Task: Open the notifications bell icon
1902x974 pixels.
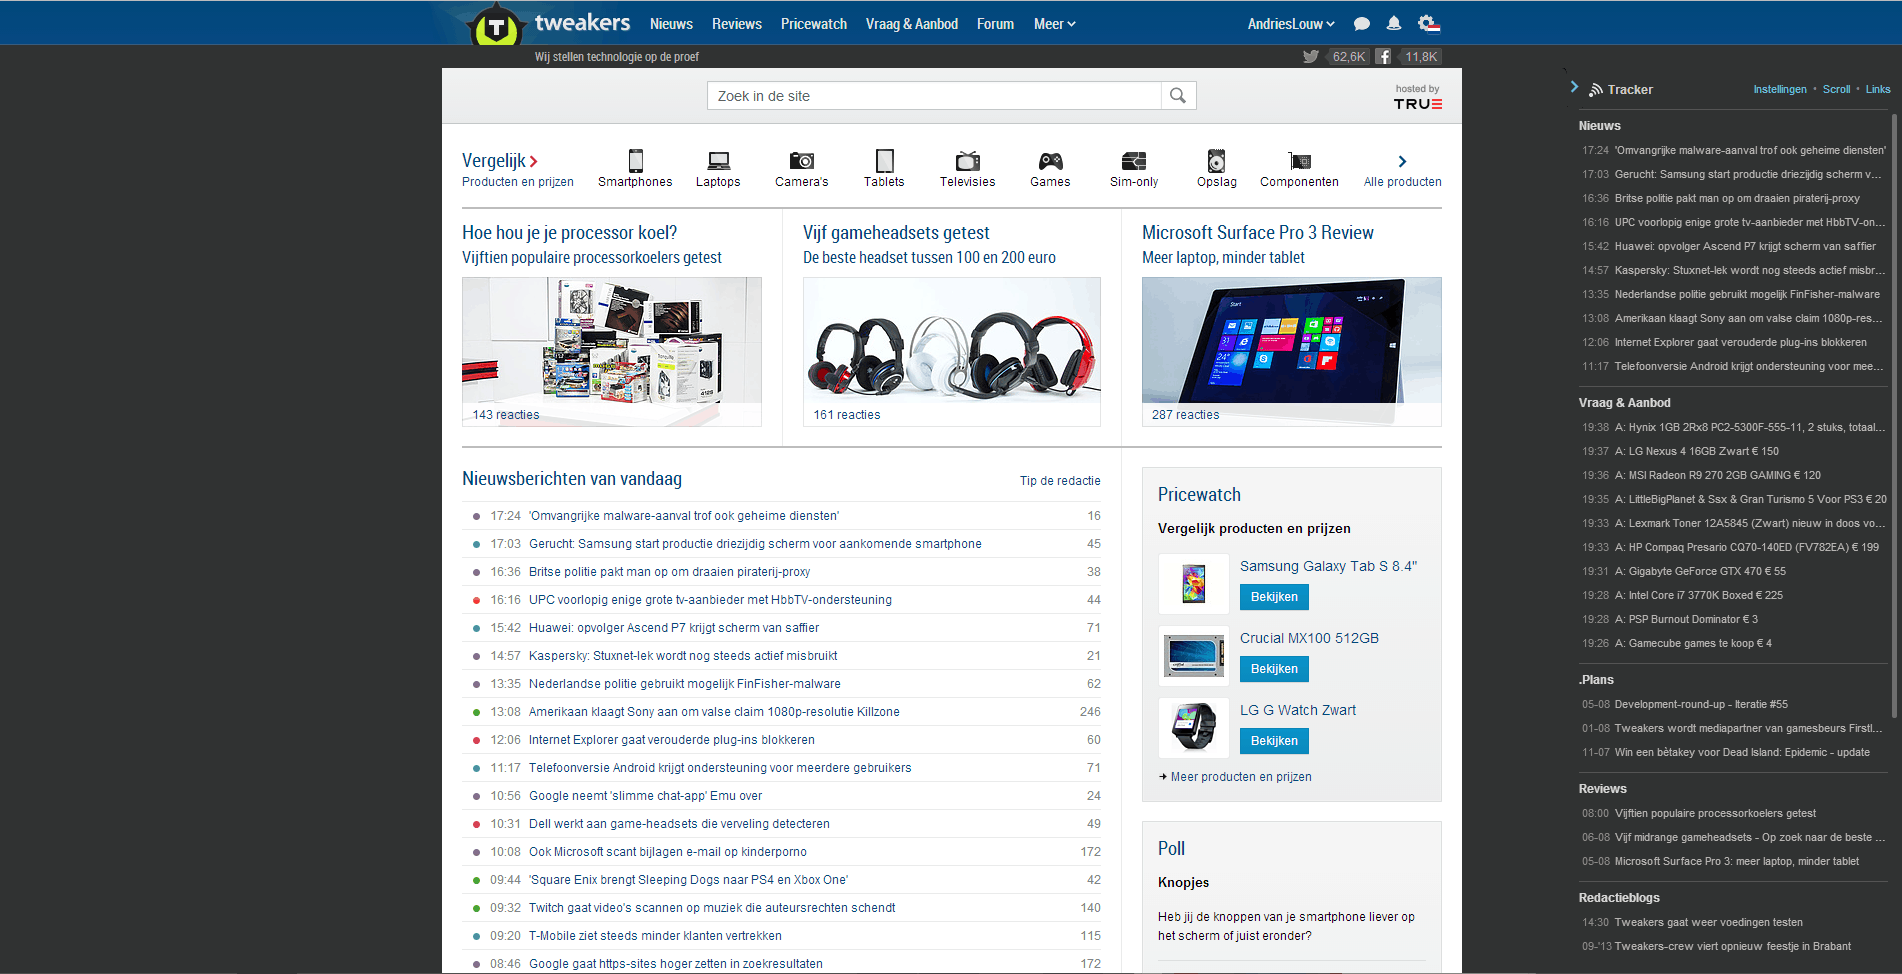Action: 1394,23
